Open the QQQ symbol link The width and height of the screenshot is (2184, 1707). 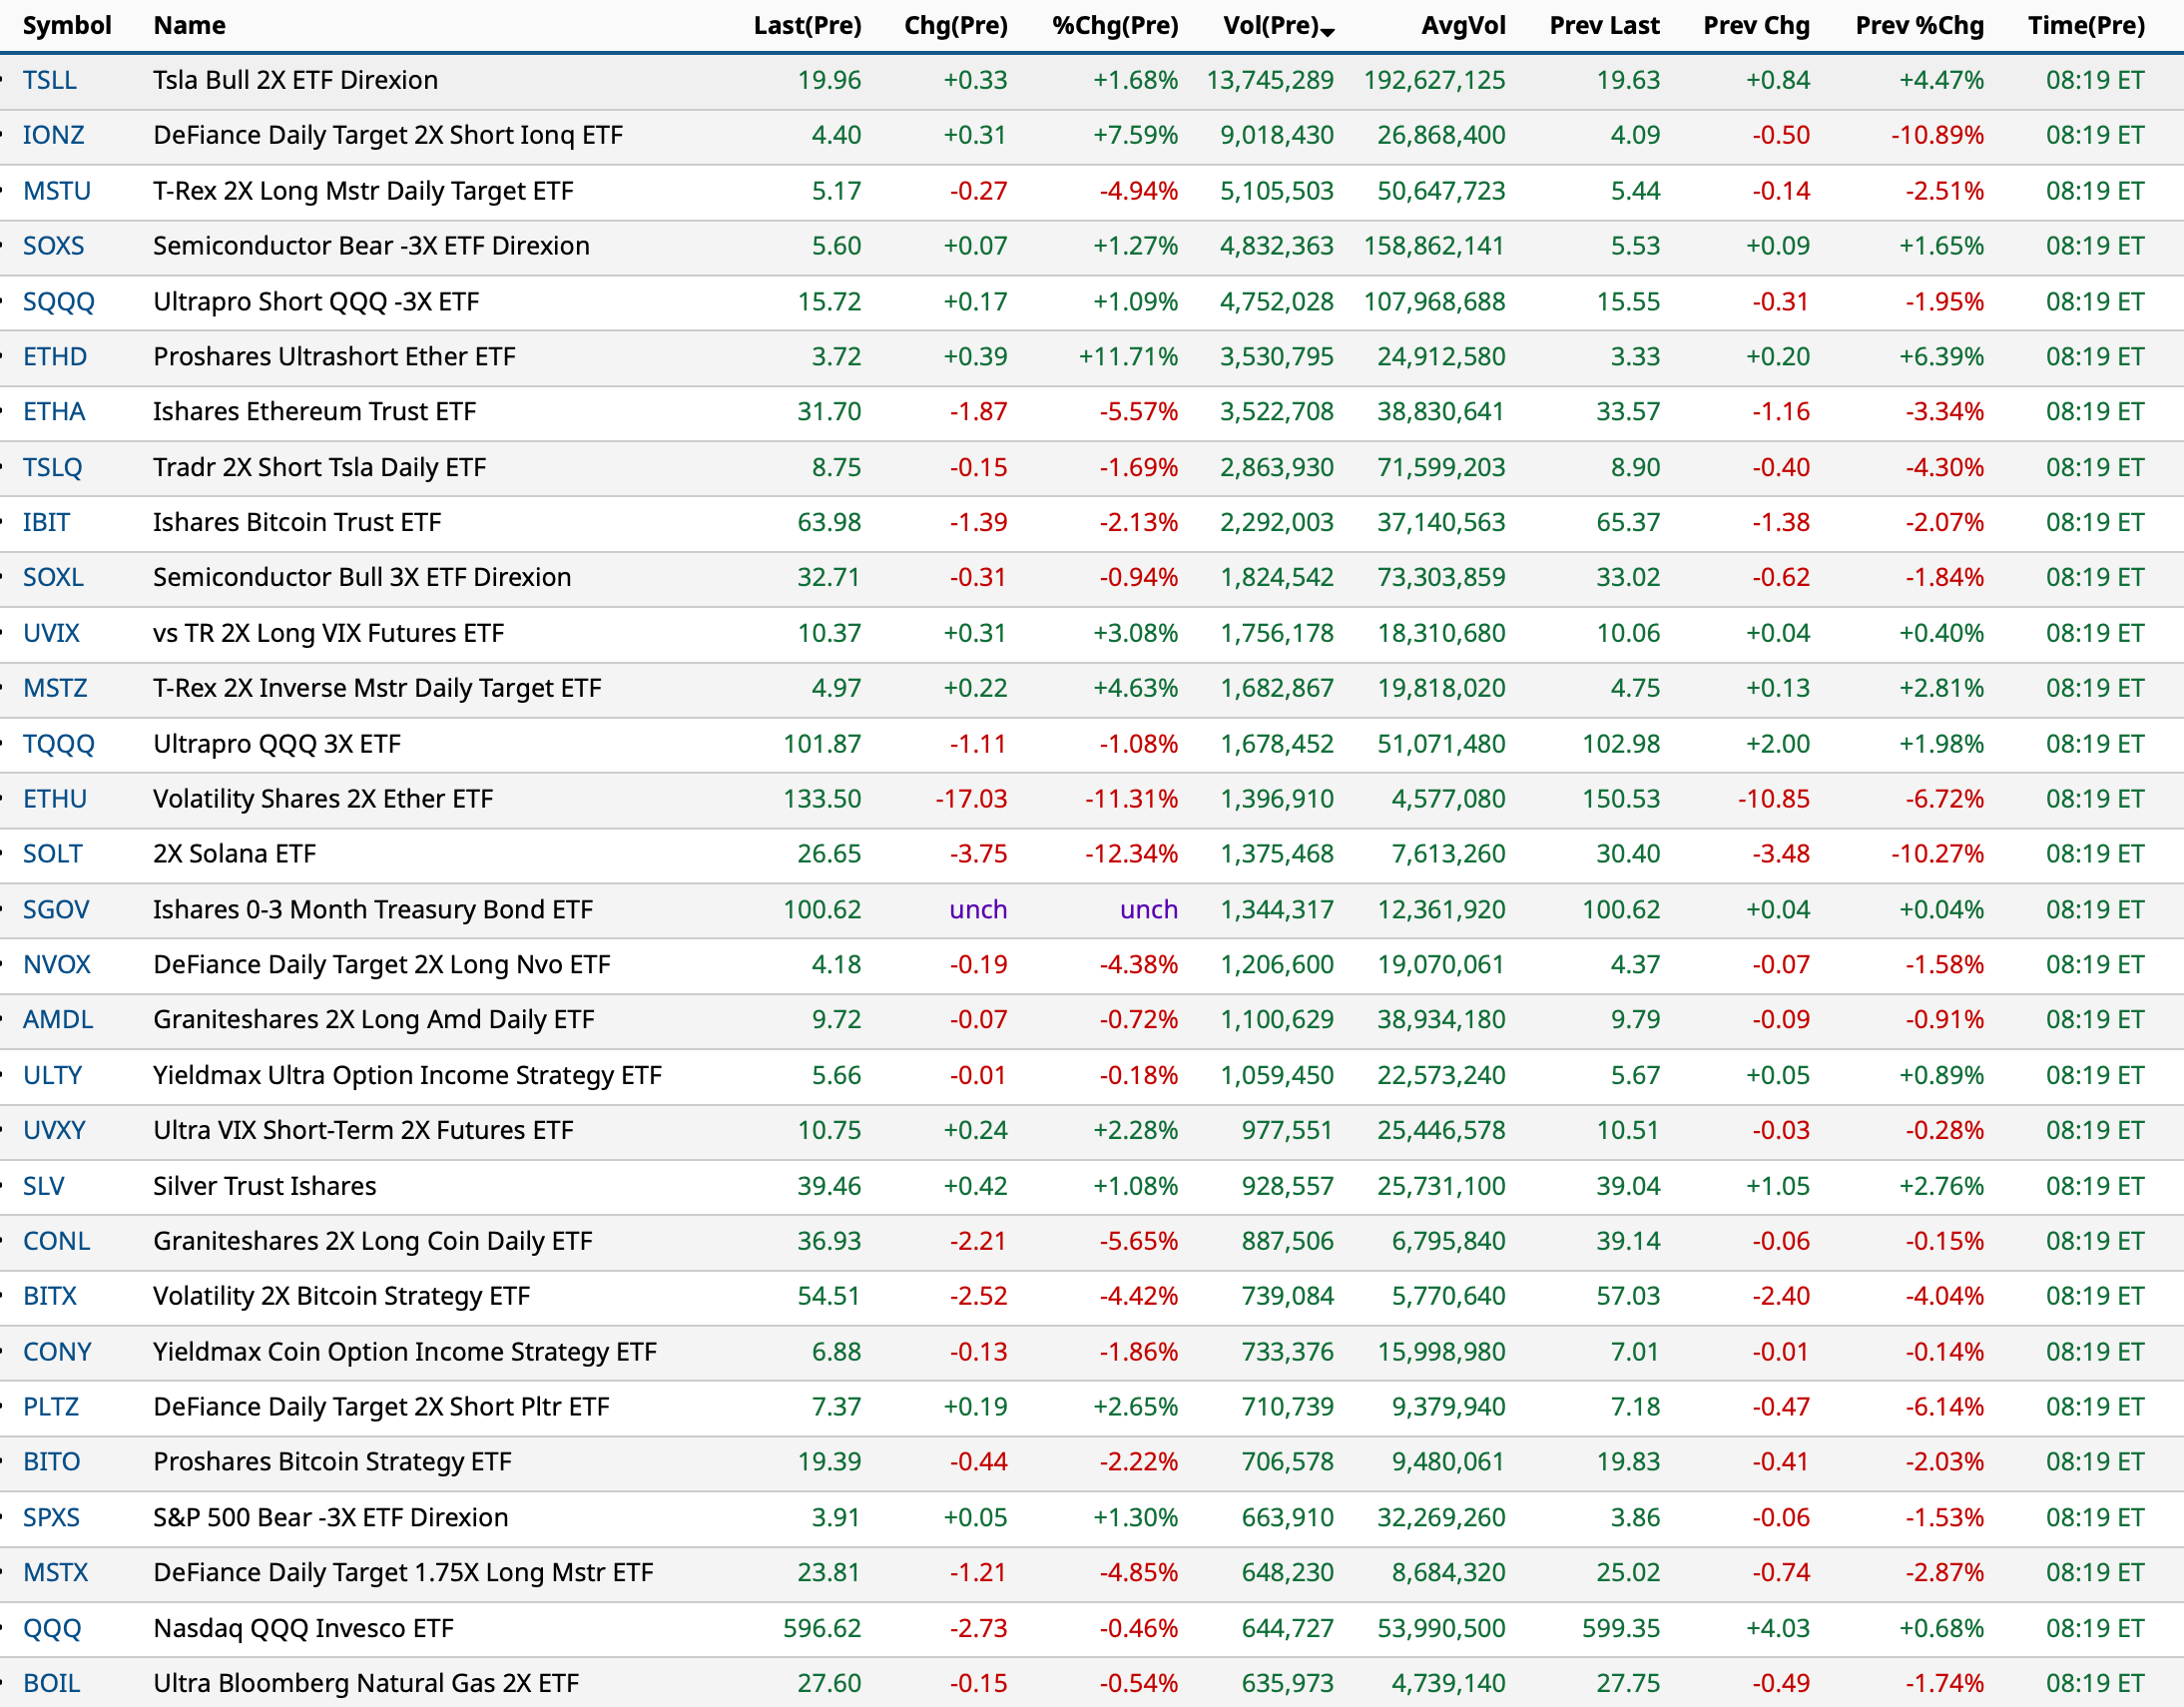(52, 1628)
